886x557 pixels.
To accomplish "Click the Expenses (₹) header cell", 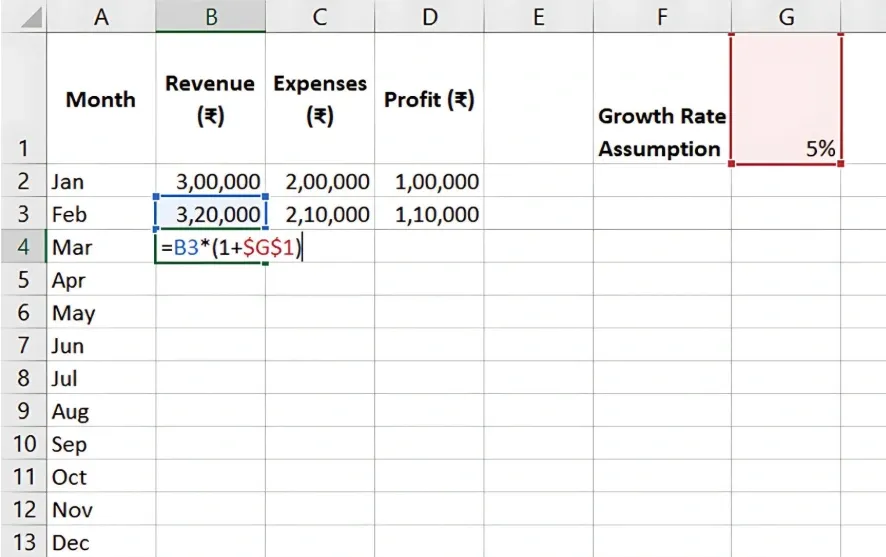I will pyautogui.click(x=320, y=99).
